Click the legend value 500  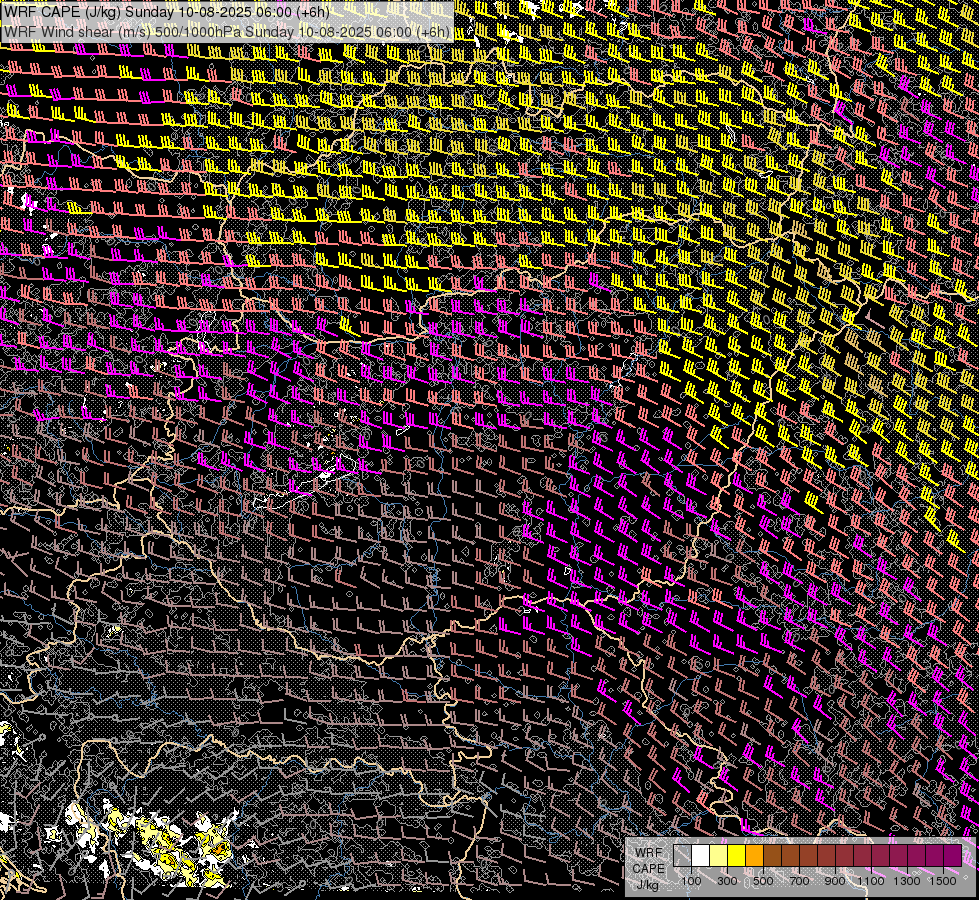(763, 881)
